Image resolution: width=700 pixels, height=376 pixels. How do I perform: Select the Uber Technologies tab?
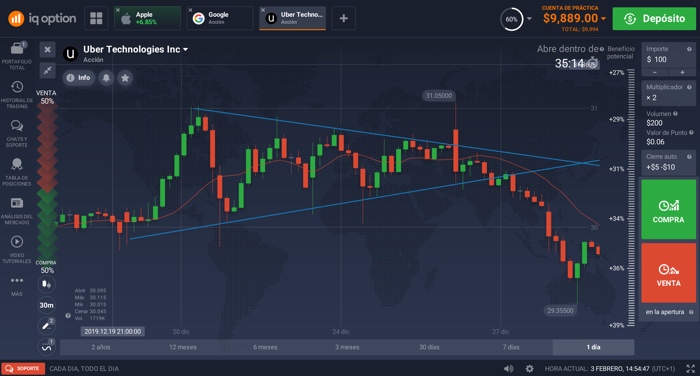(293, 18)
